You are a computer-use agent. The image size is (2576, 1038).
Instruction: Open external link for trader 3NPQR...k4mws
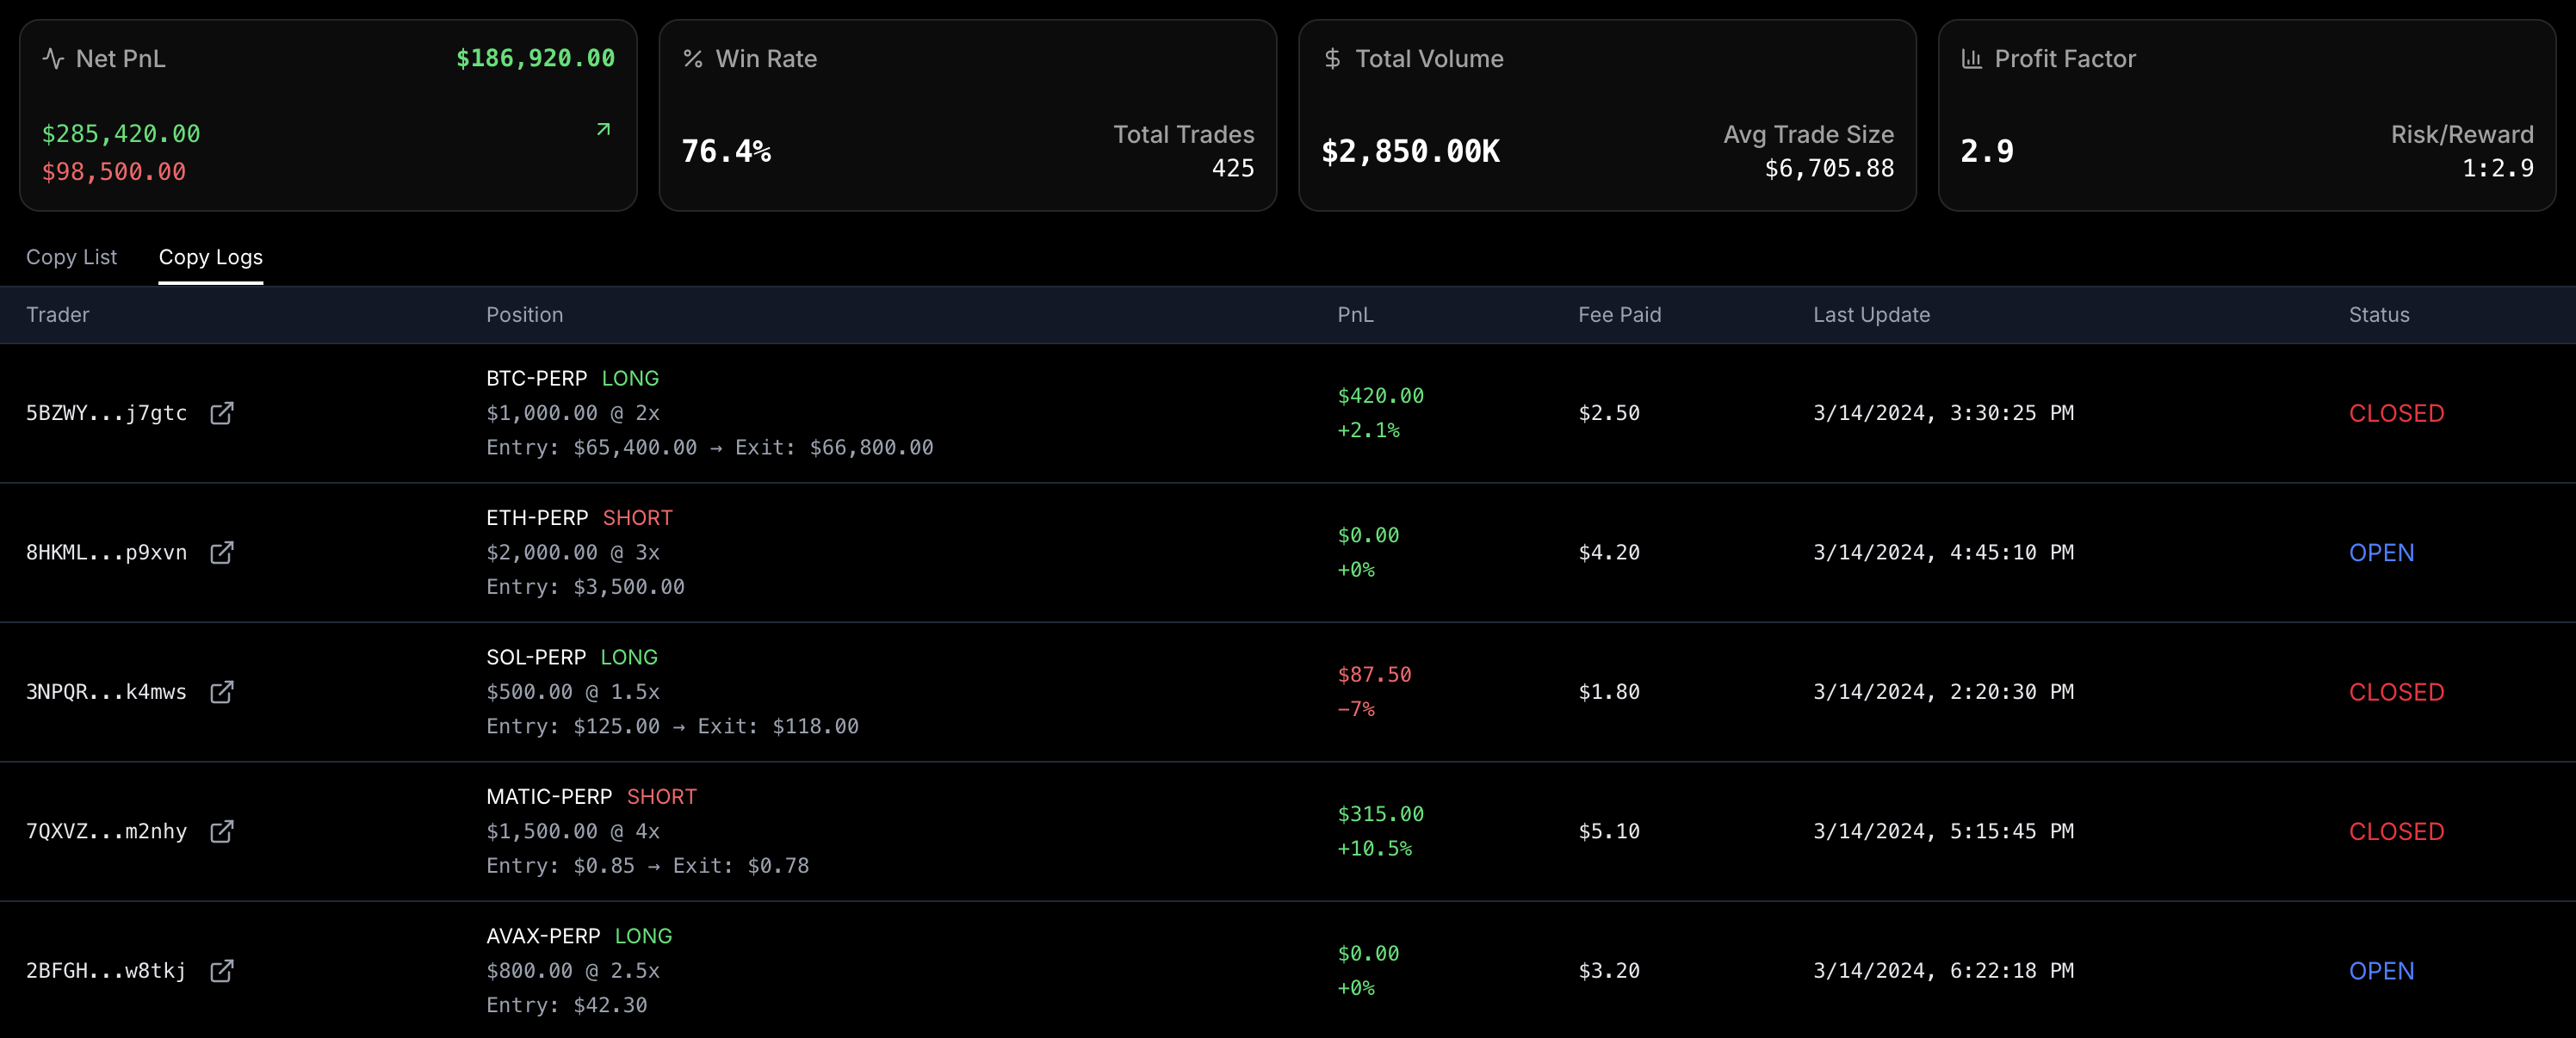(x=223, y=692)
